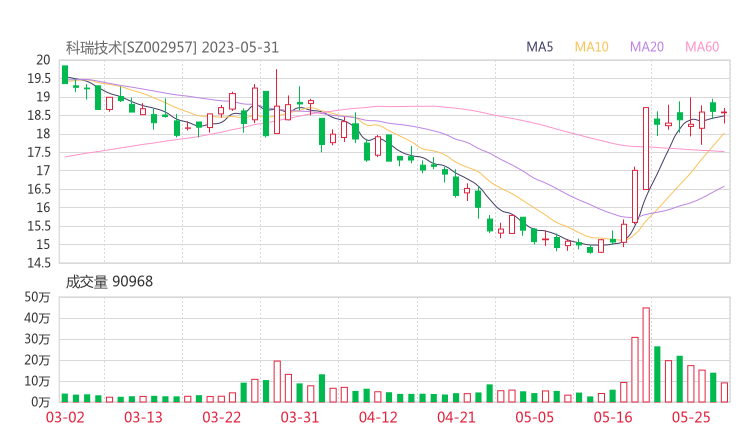The width and height of the screenshot is (740, 440).
Task: Click the 40万 volume axis label
Action: tap(37, 318)
